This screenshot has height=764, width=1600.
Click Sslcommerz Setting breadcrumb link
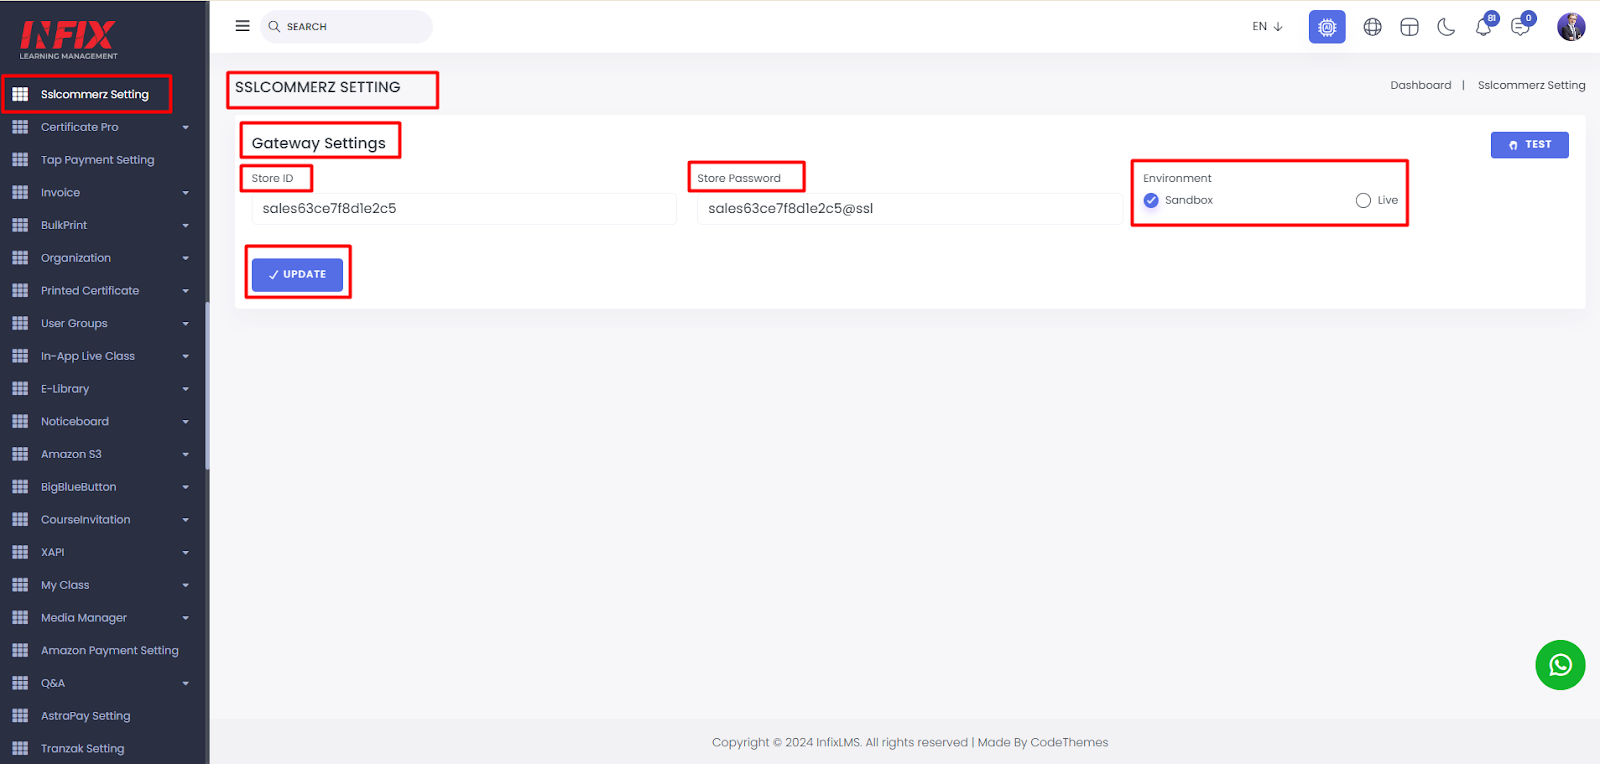(1531, 85)
